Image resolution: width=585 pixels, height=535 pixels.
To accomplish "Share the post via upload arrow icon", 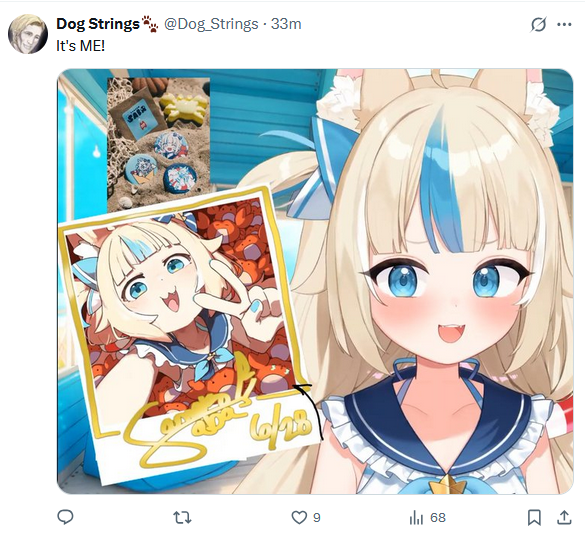I will (564, 517).
